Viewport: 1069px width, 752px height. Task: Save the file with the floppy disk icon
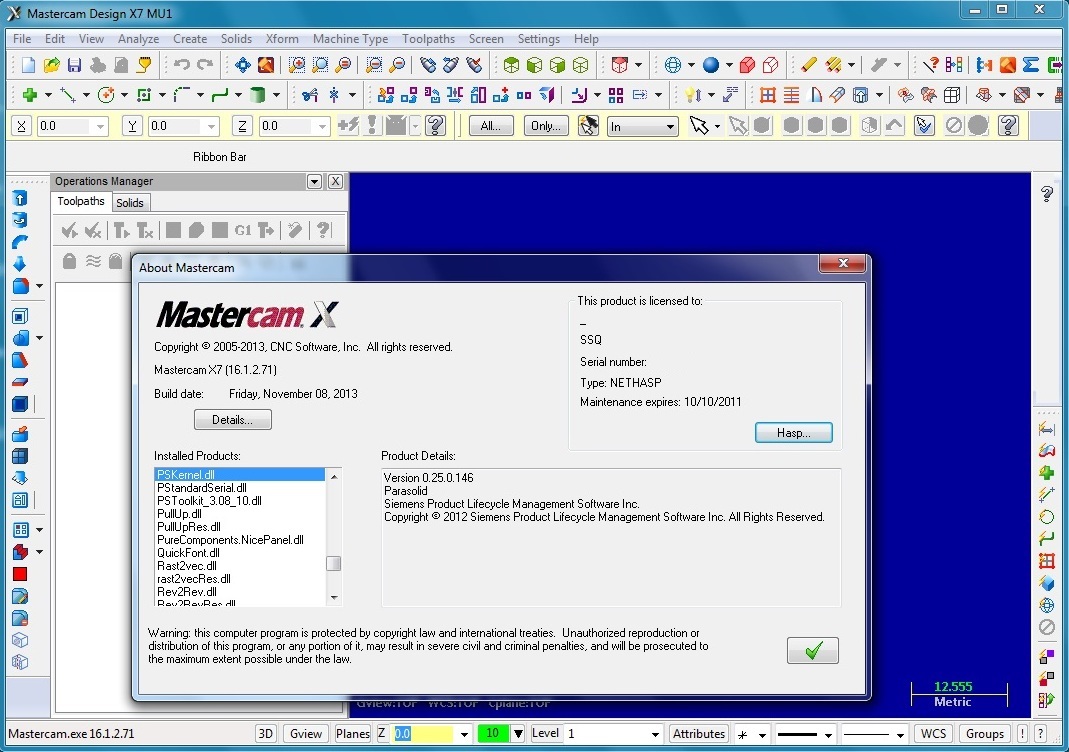pos(74,65)
